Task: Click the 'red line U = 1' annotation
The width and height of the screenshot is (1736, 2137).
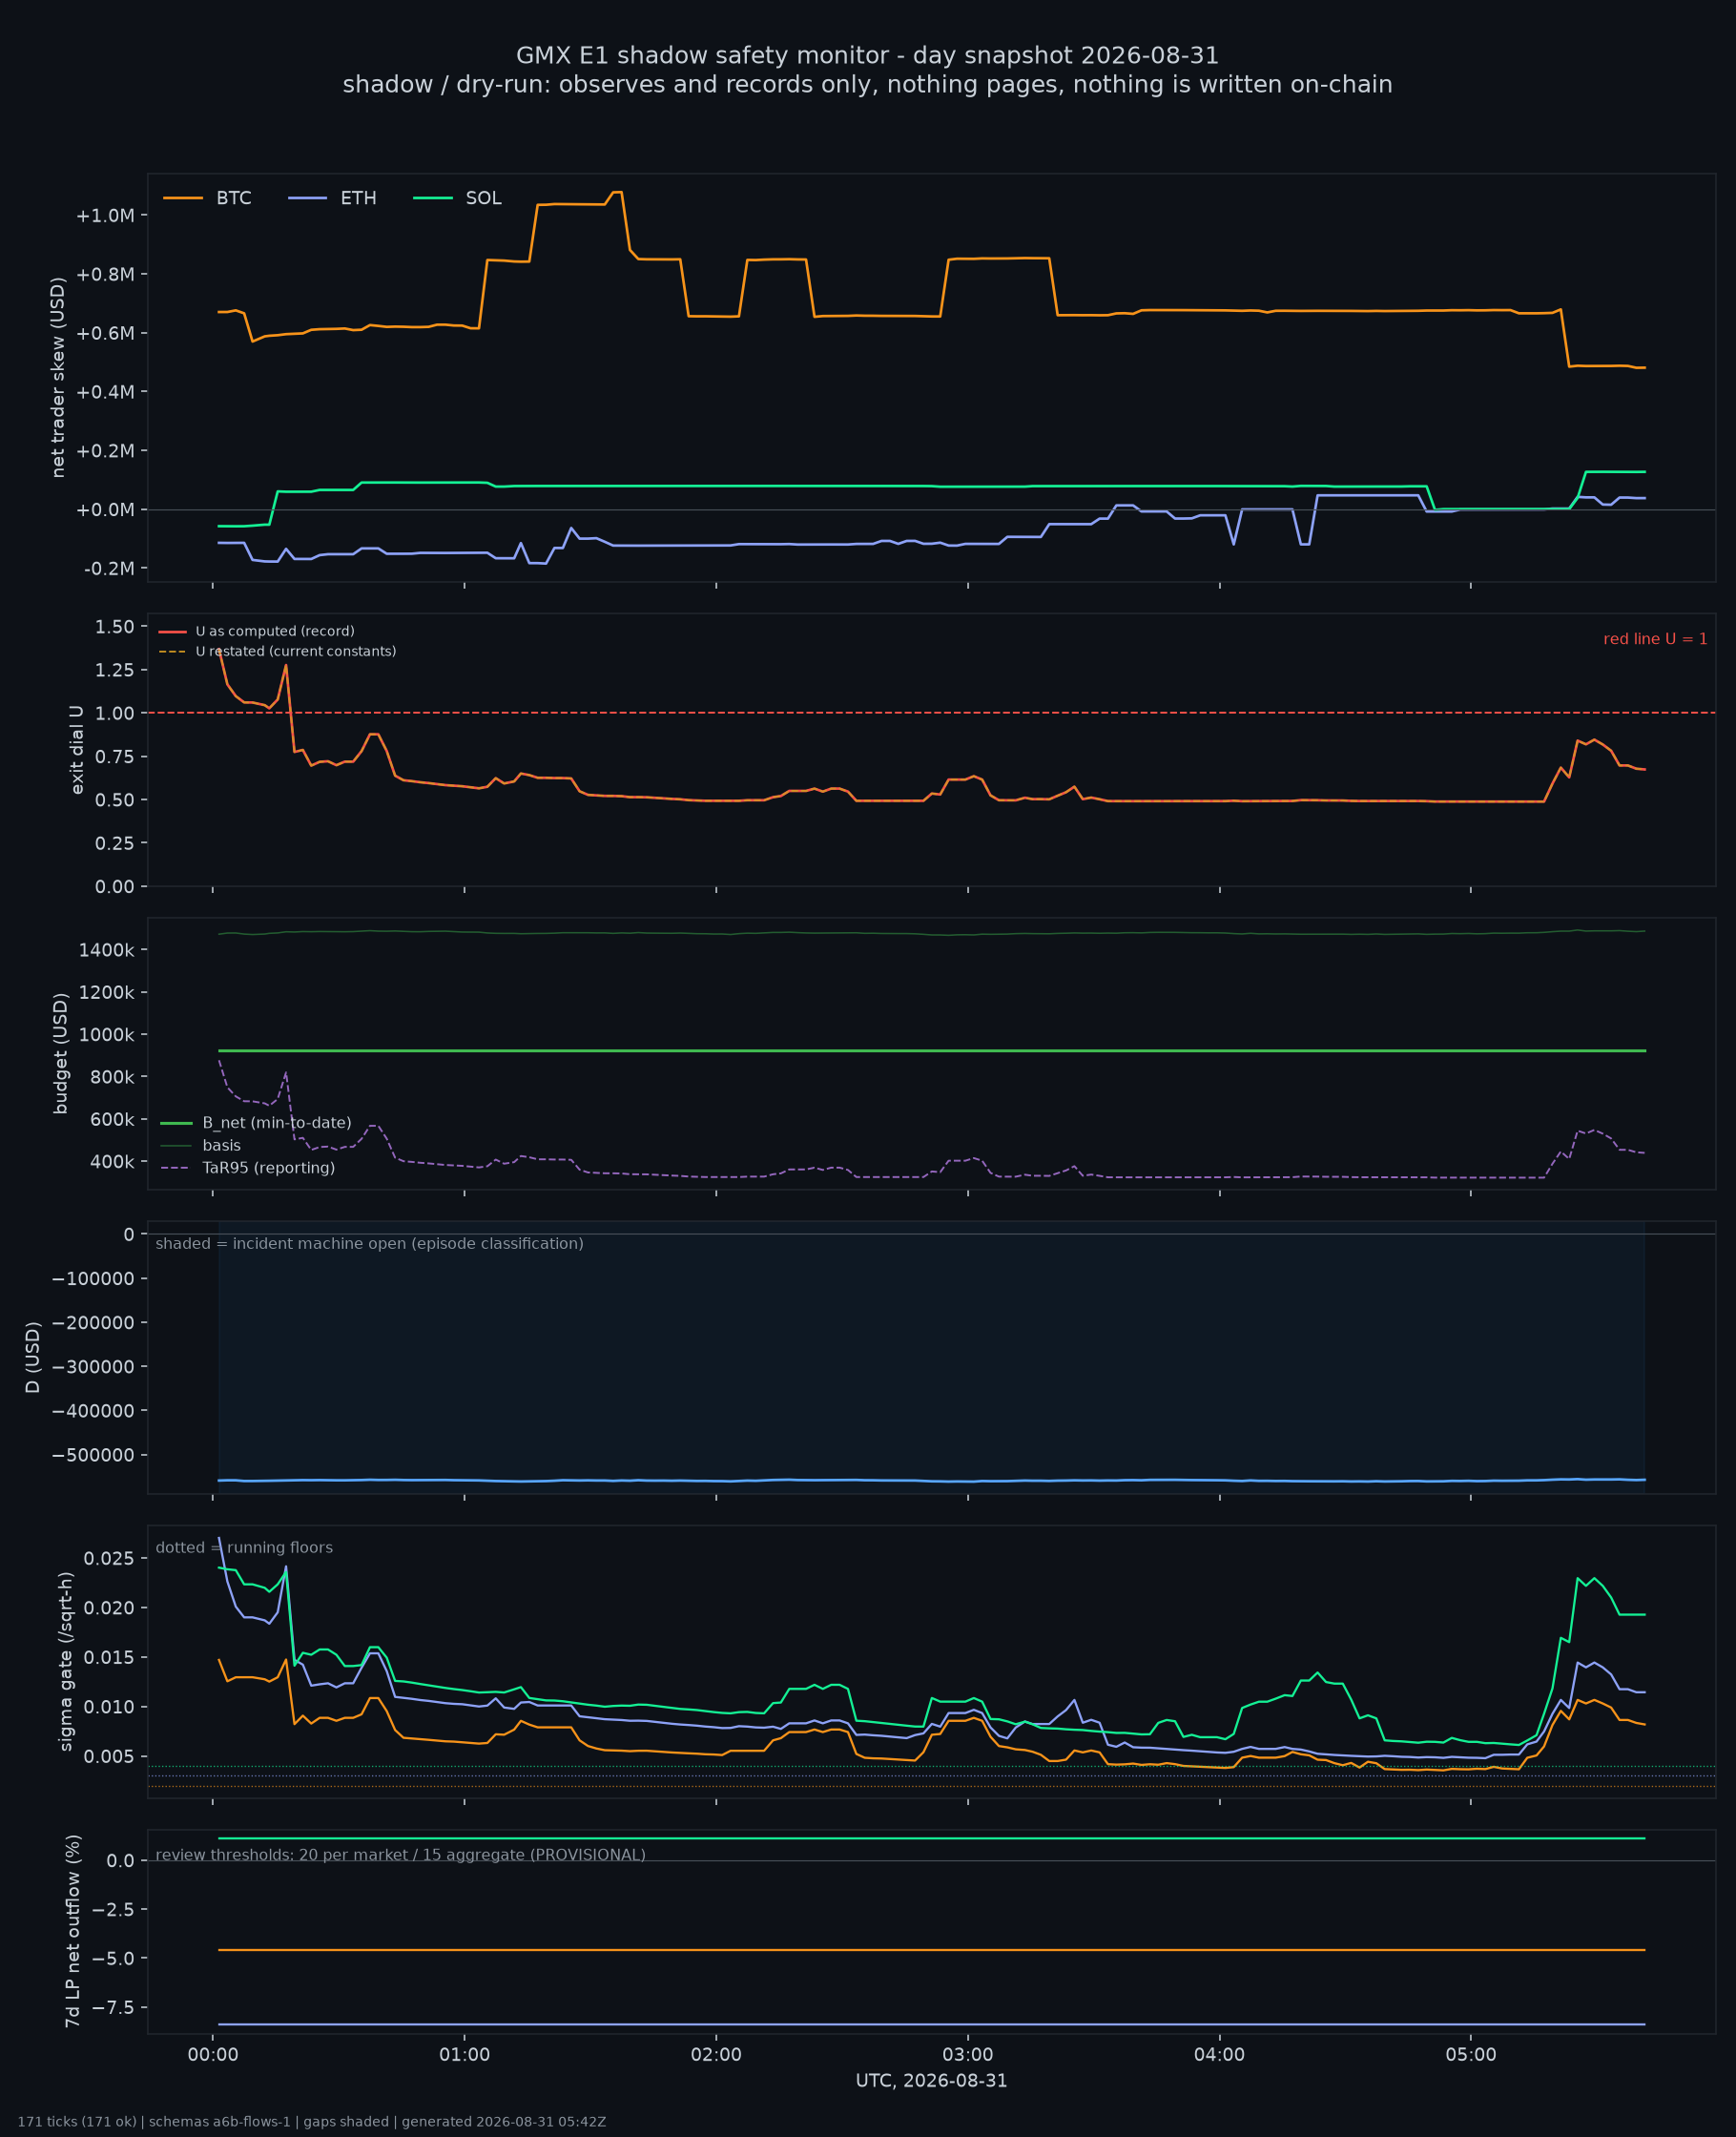Action: [x=1655, y=639]
